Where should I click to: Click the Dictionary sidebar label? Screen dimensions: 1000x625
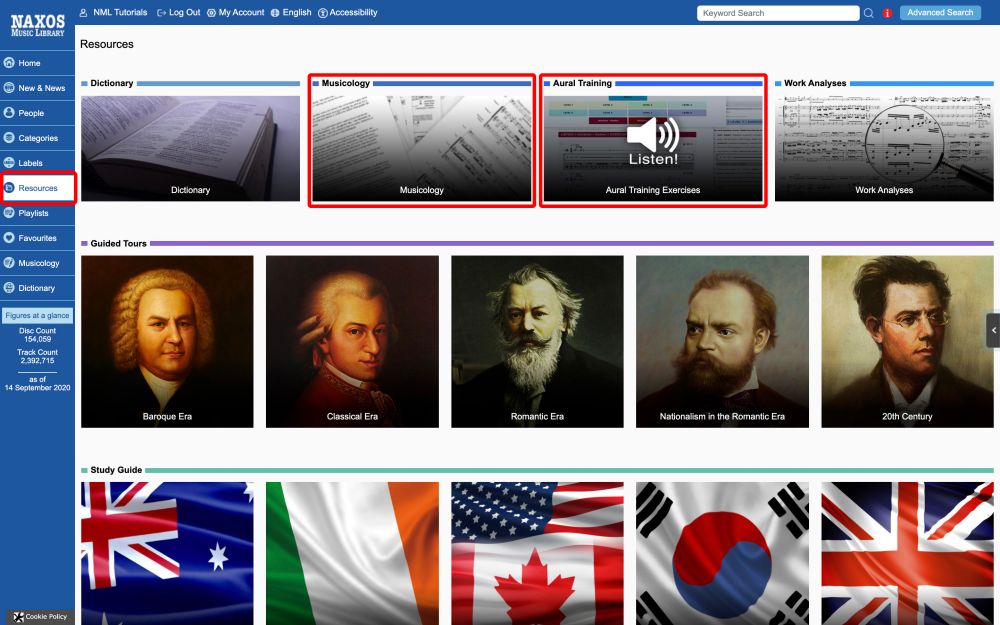point(36,288)
